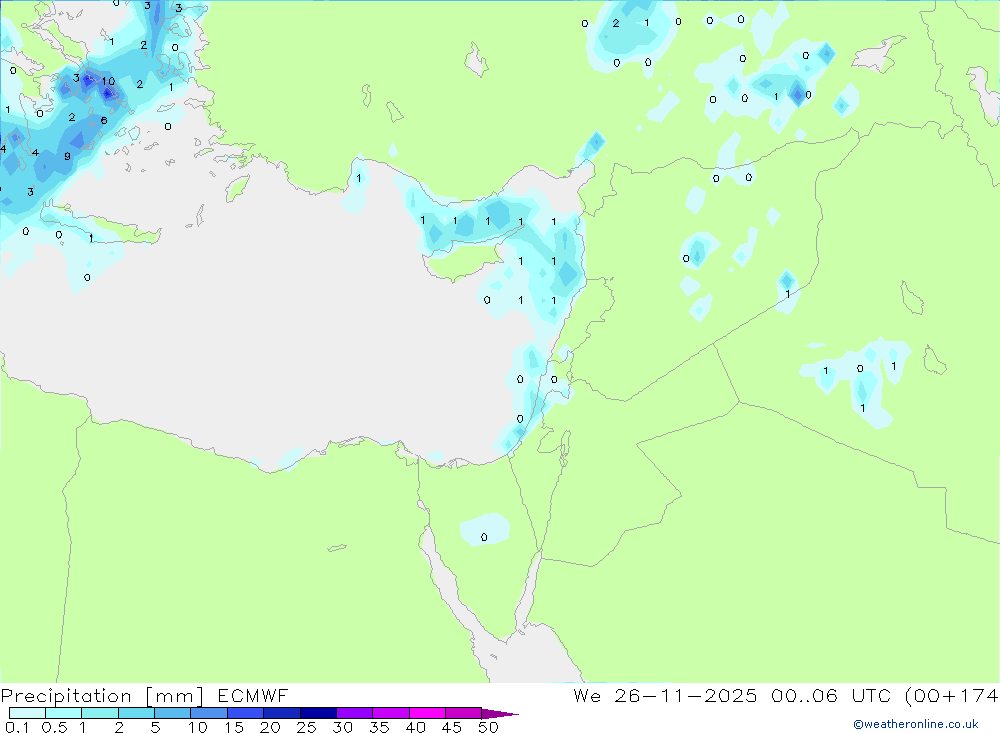Click the legend scale label '5'

(155, 727)
